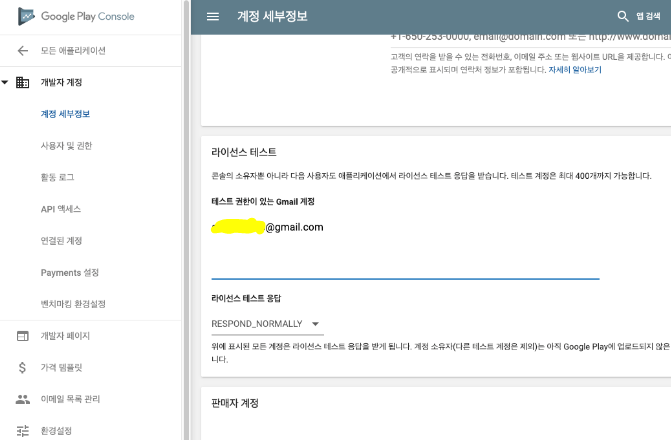Collapse the 개발자 계정 section arrow

pyautogui.click(x=5, y=82)
